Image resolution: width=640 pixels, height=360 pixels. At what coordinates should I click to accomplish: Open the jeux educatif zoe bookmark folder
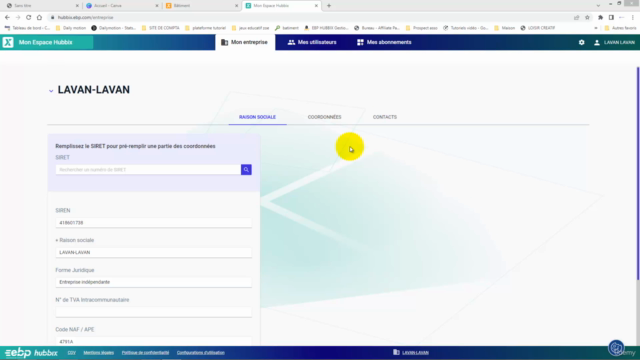(250, 28)
